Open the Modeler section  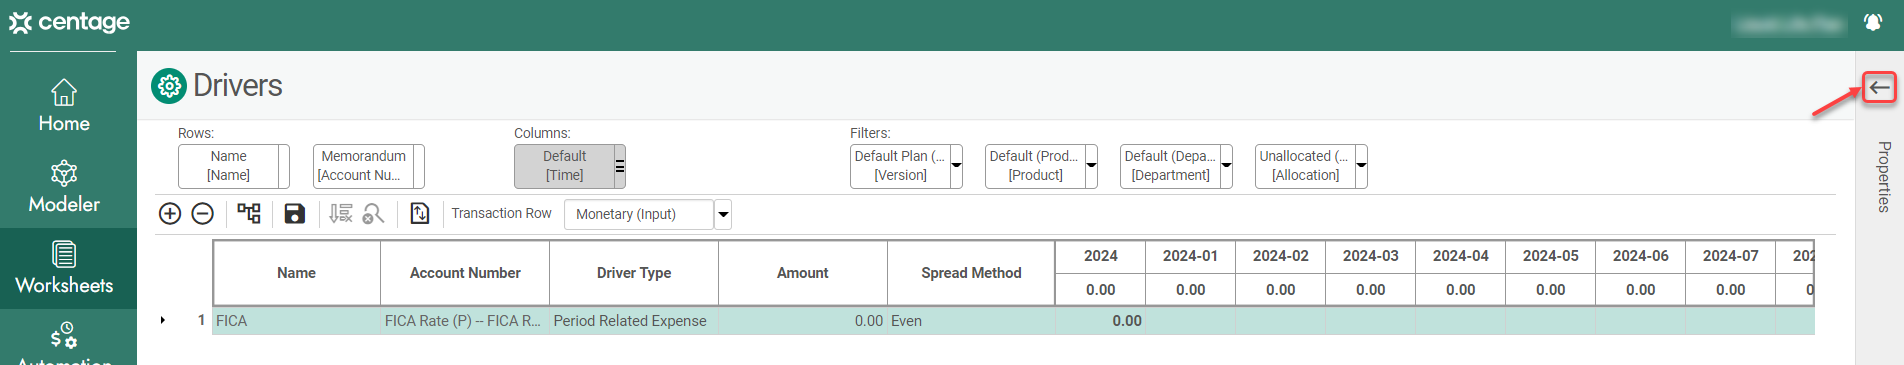[64, 187]
